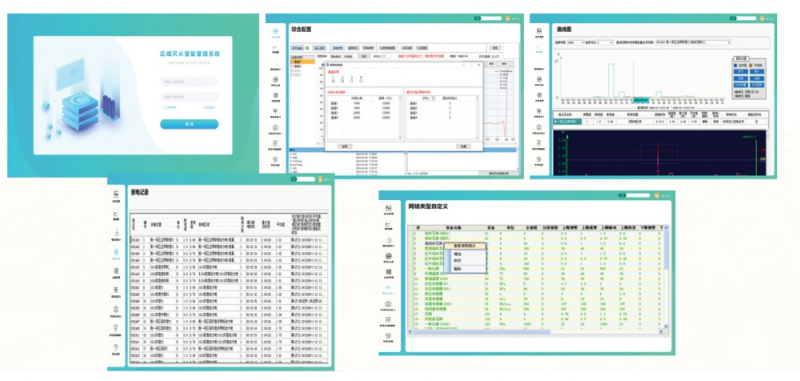Screen dimensions: 800x381
Task: Click the curve chart sidebar icon in 曲线图 window
Action: pos(539,49)
